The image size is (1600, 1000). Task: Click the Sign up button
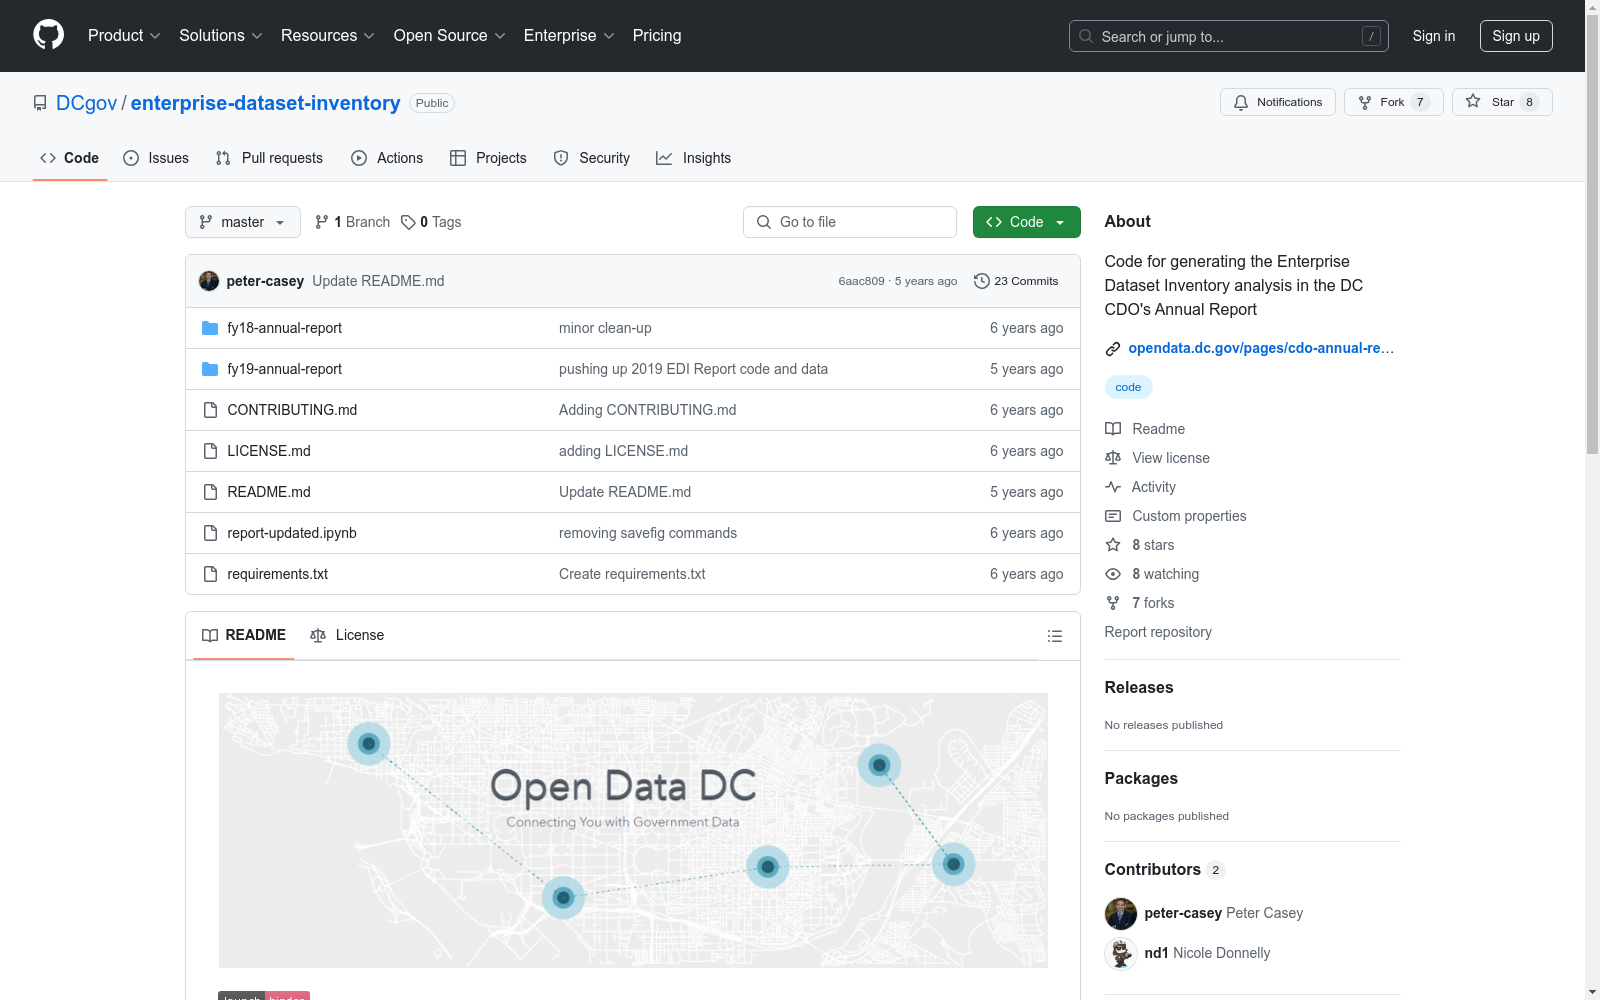click(x=1516, y=36)
